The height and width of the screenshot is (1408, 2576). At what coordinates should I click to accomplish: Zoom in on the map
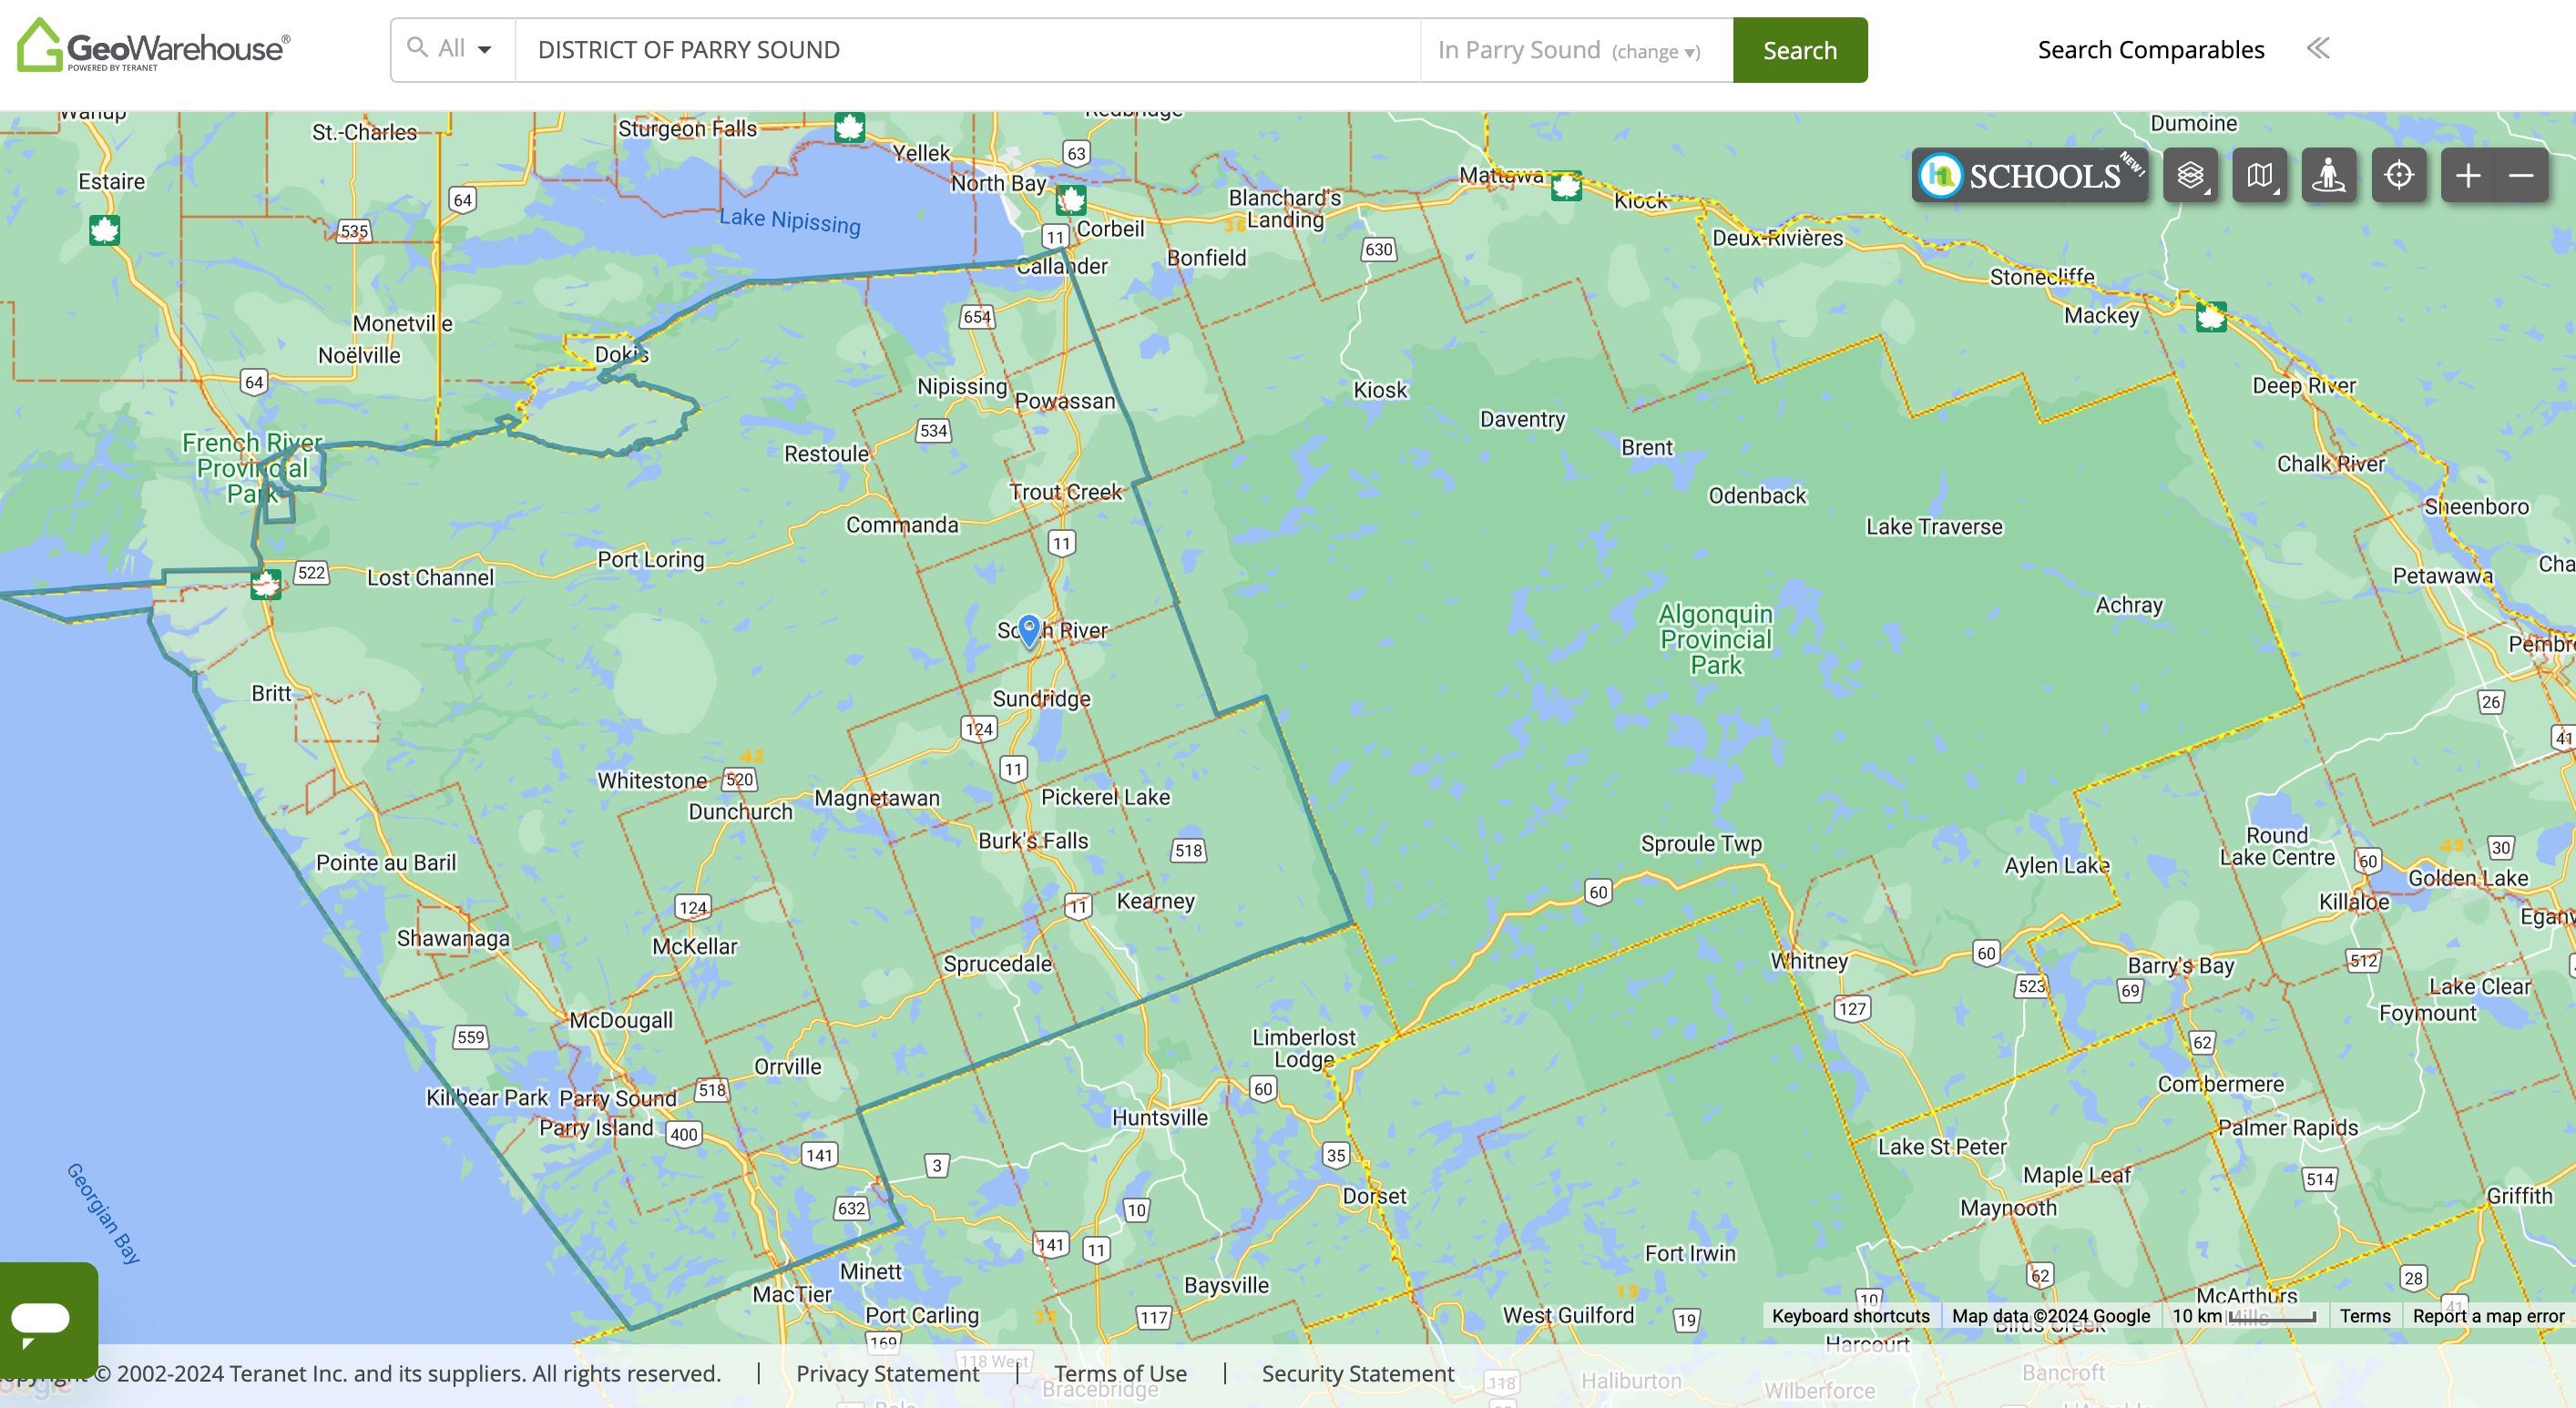(2468, 175)
